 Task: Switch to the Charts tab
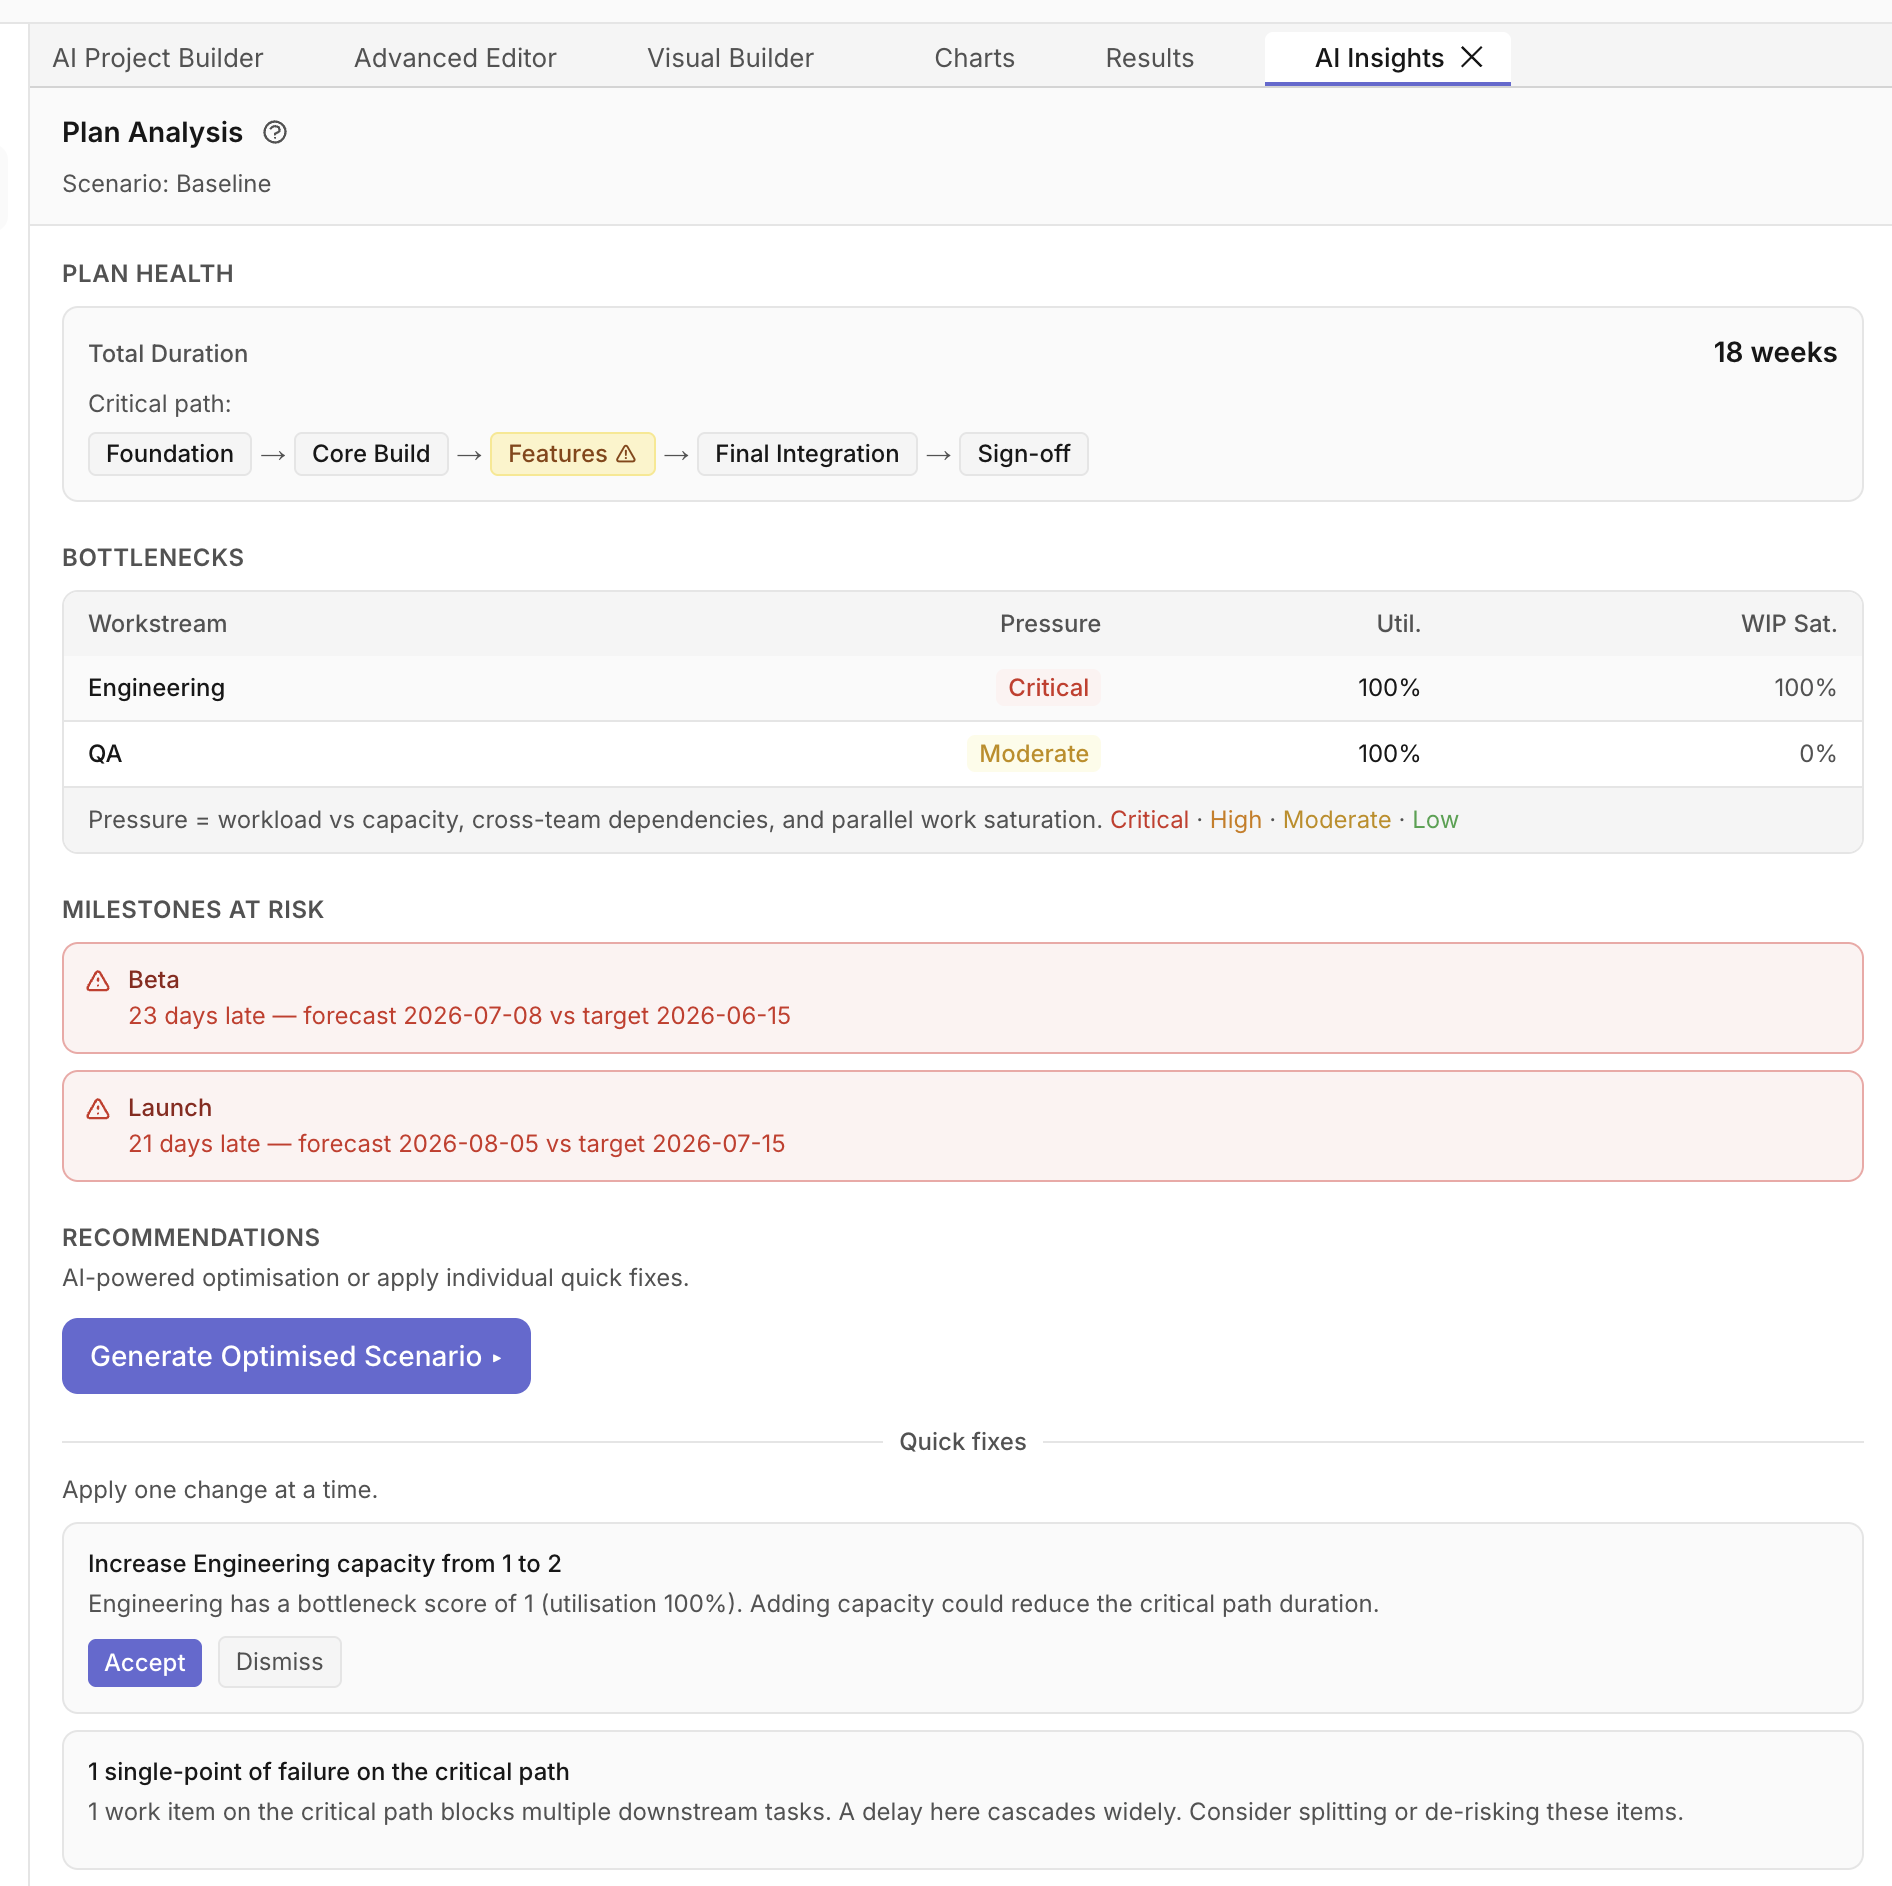(974, 57)
